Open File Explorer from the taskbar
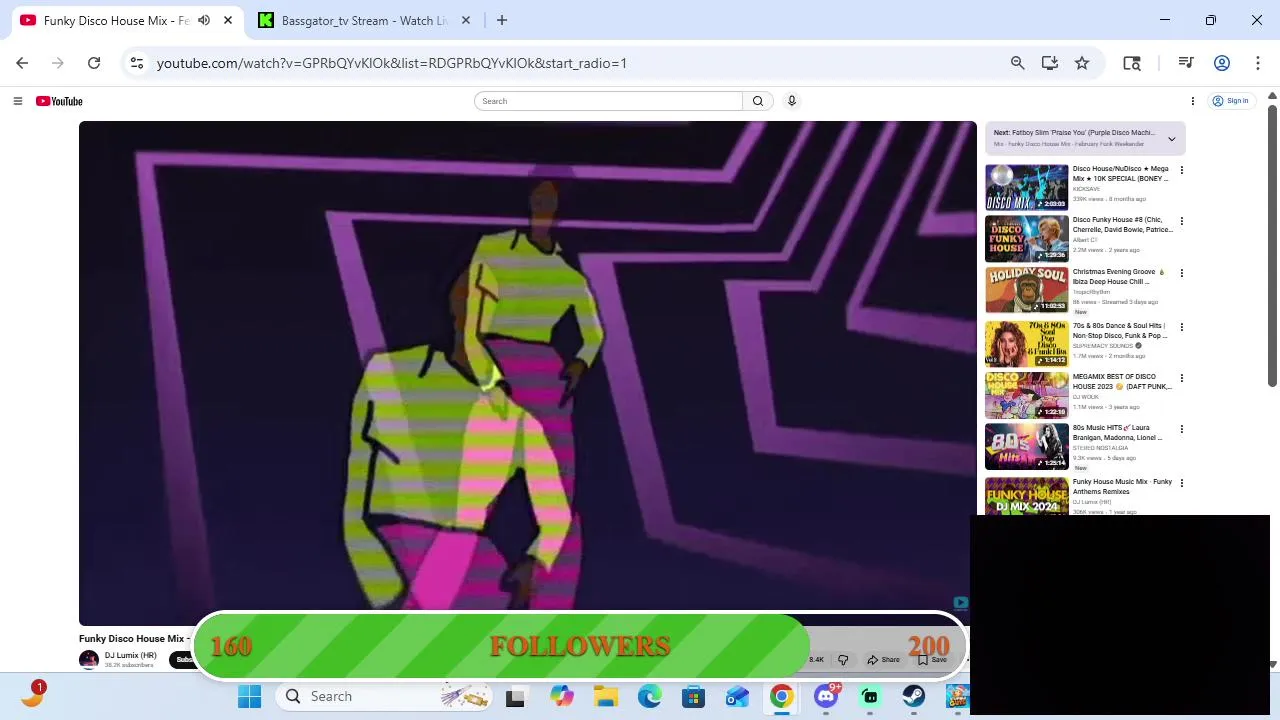Screen dimensions: 1280x720 tap(606, 696)
